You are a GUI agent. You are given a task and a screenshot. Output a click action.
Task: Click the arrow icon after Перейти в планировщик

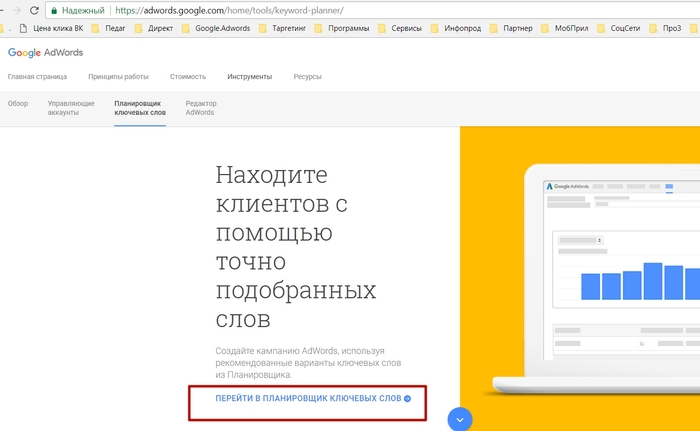click(x=408, y=398)
